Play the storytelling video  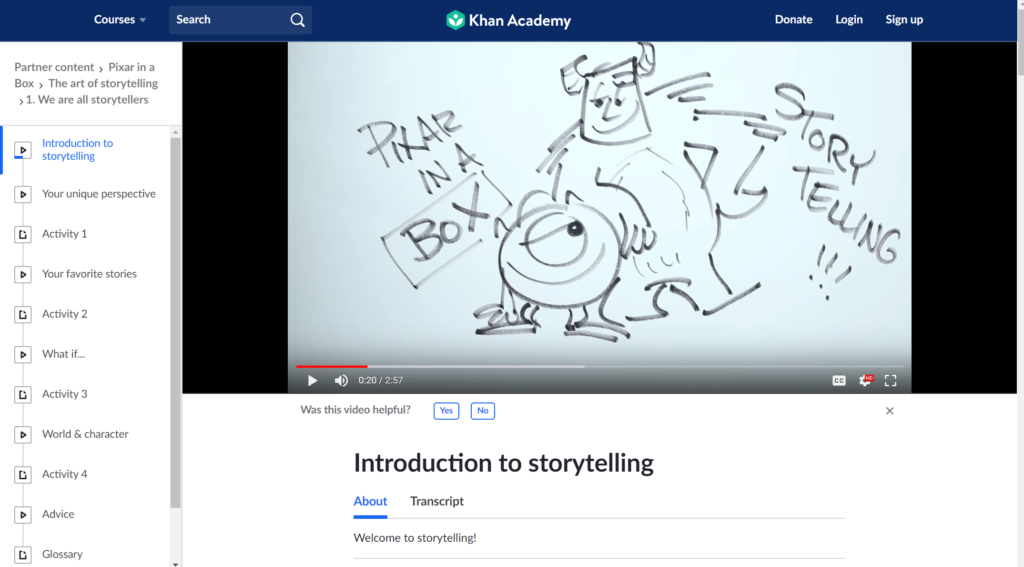tap(312, 380)
